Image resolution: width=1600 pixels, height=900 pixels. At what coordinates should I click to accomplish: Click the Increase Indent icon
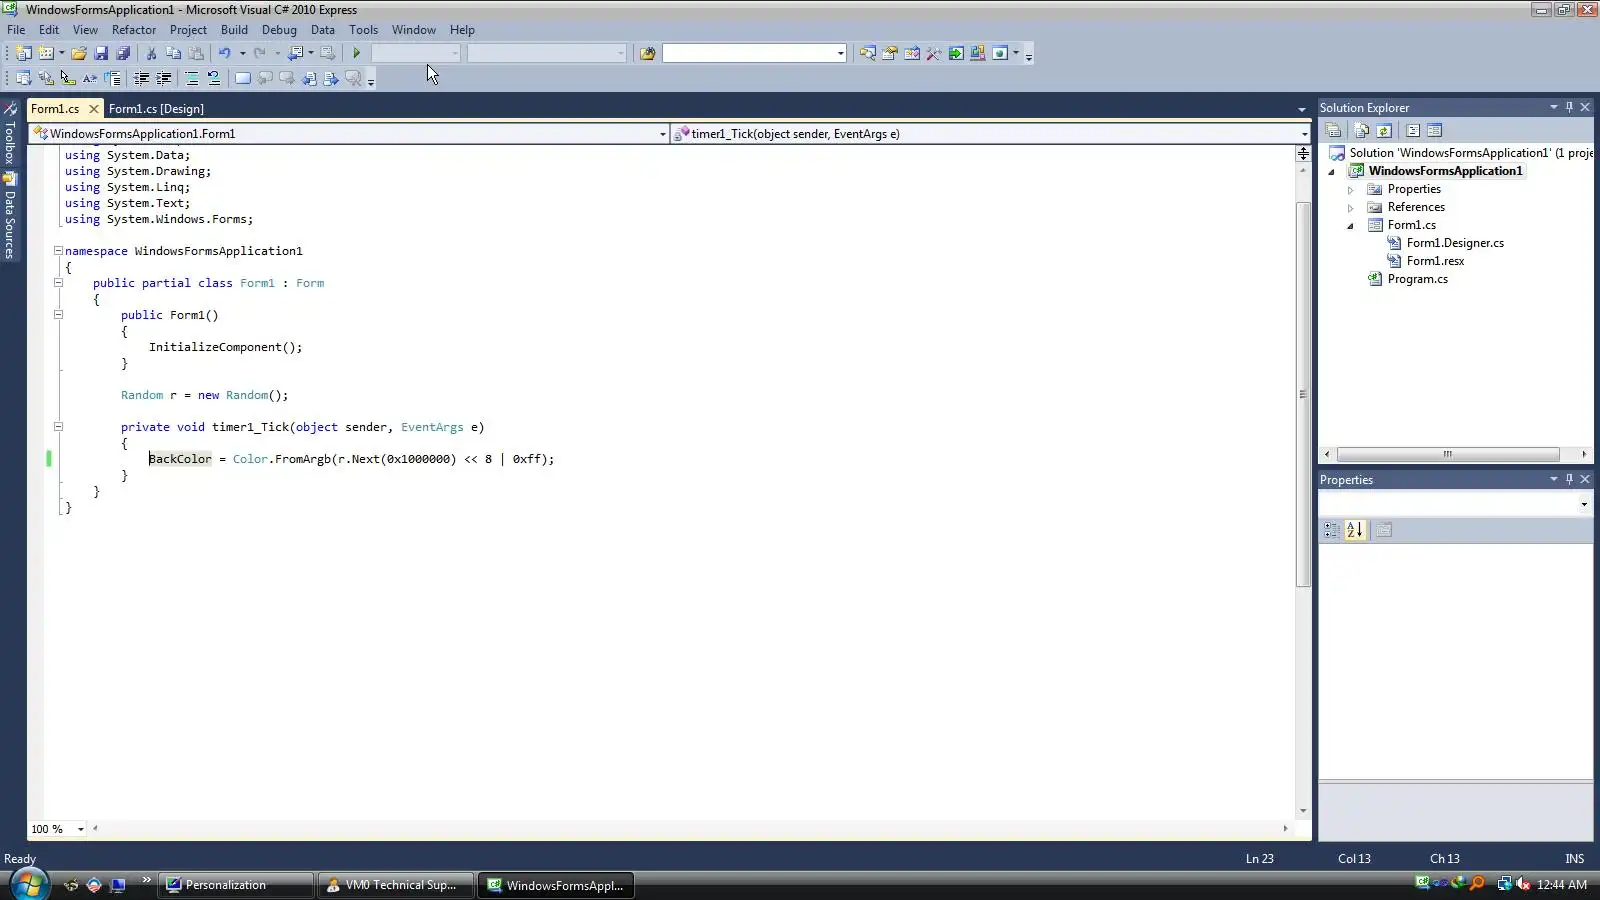(164, 78)
